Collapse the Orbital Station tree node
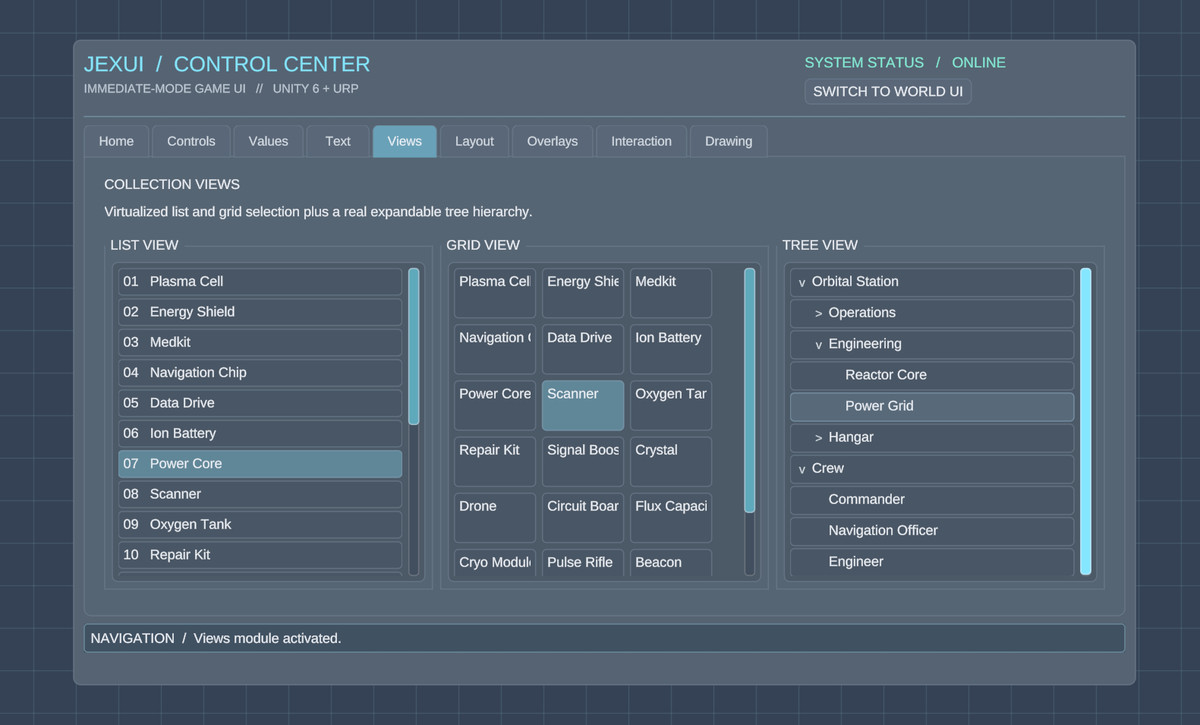 [x=802, y=282]
